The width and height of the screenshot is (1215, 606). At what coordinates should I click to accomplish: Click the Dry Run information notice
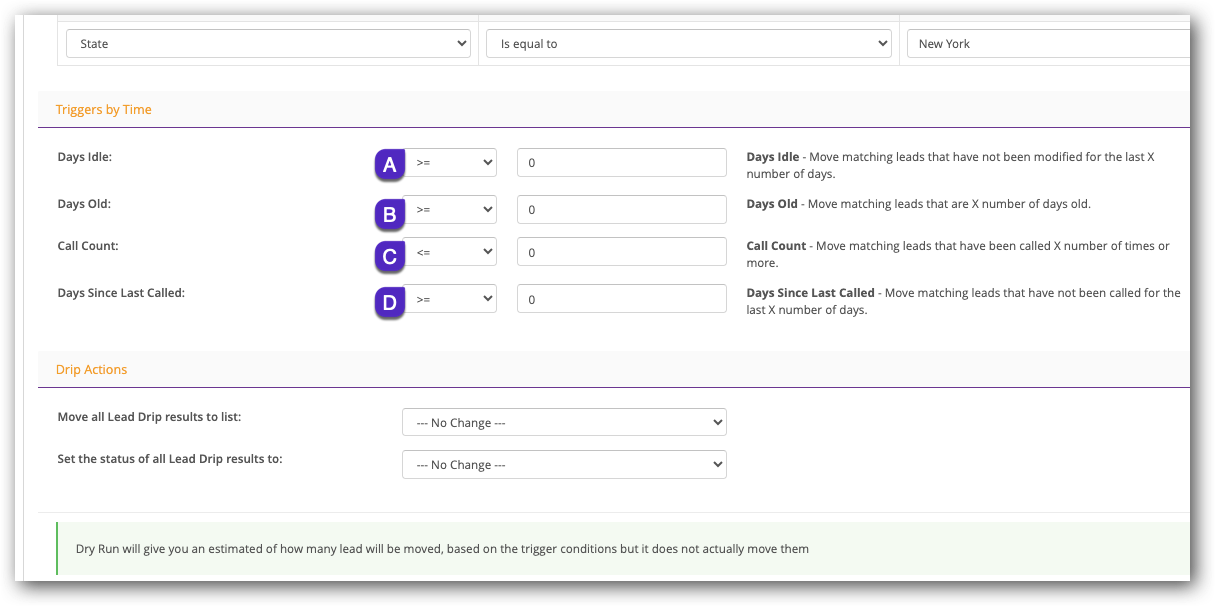(442, 549)
